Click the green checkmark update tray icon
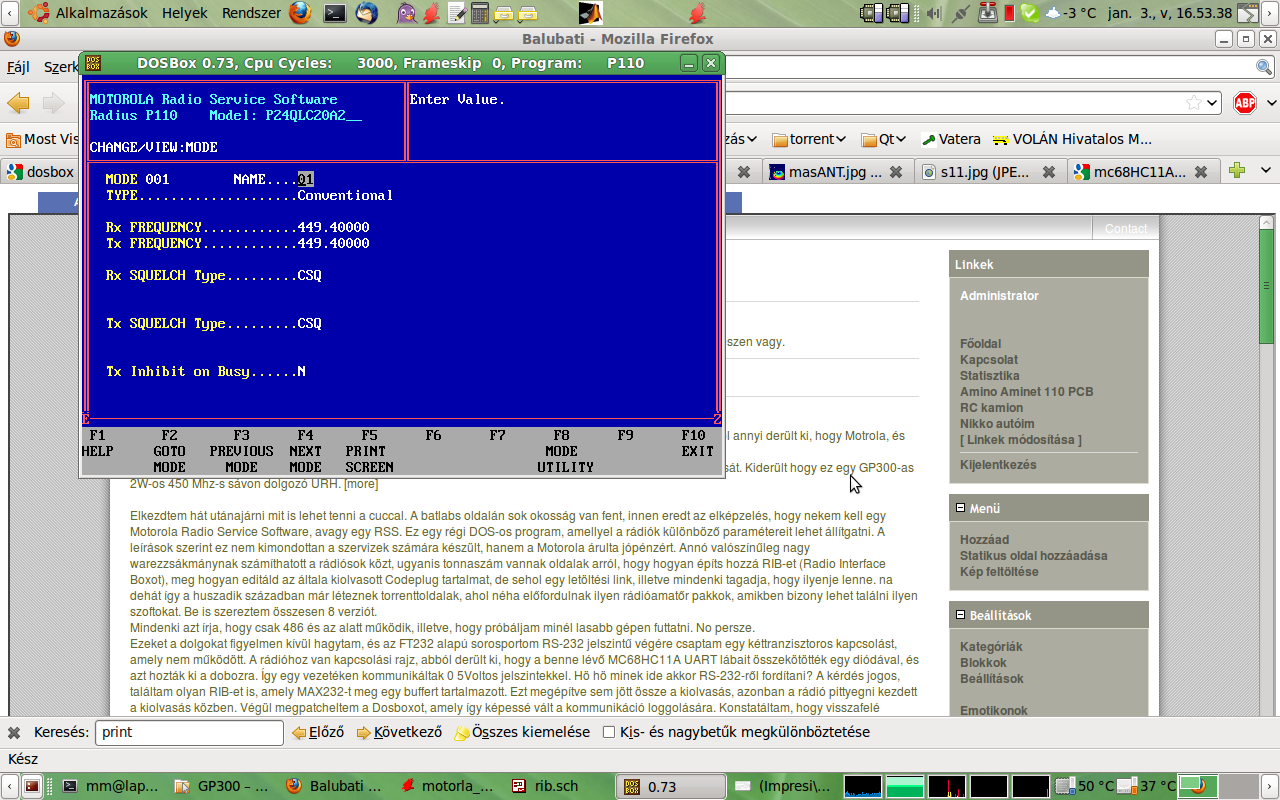This screenshot has width=1280, height=800. [1030, 13]
